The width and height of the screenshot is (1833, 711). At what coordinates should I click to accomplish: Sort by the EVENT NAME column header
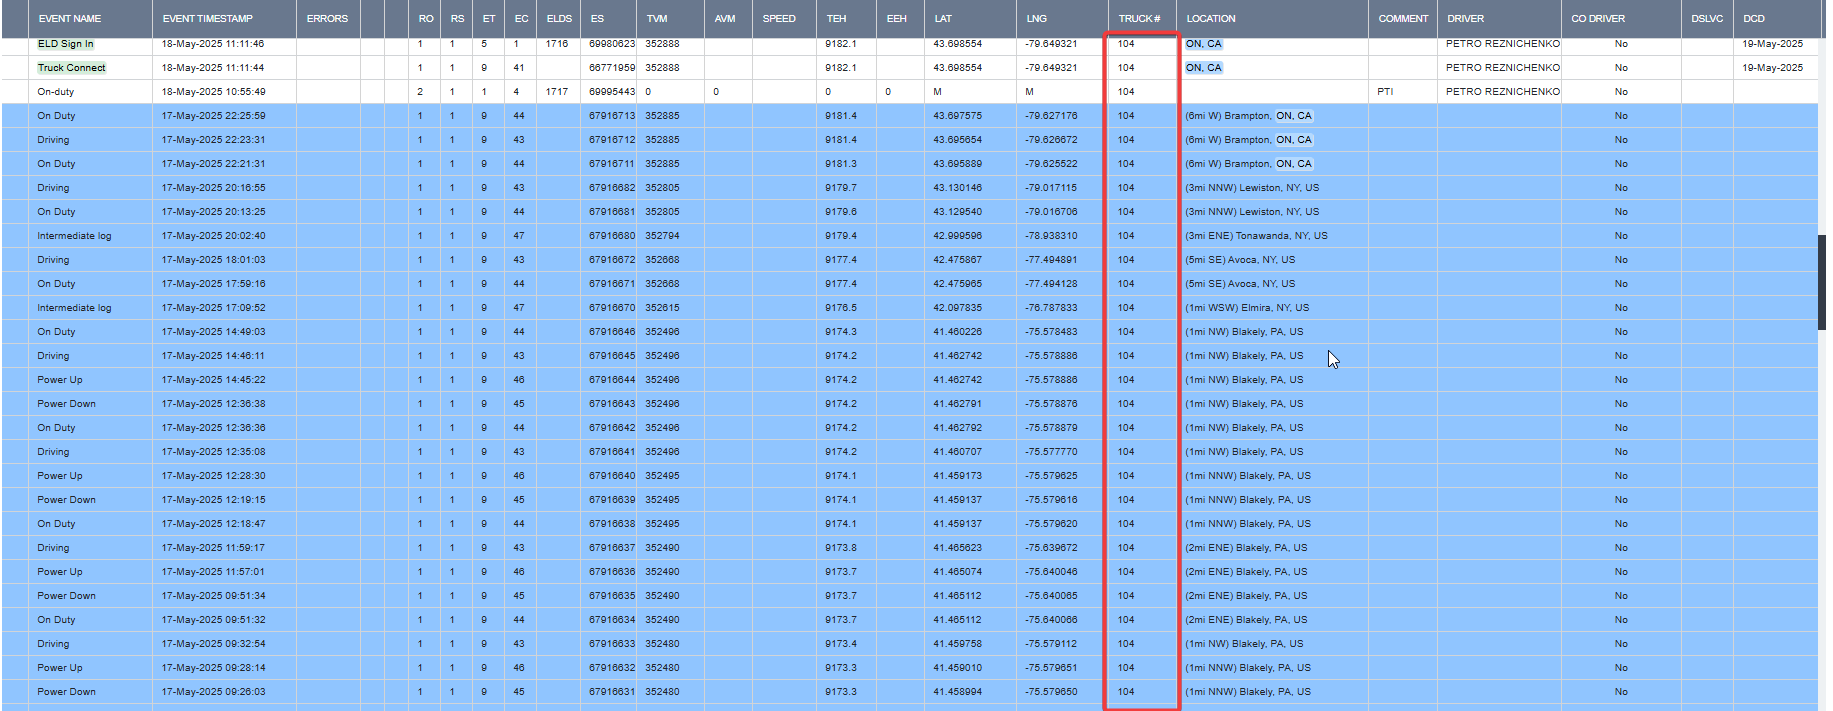click(70, 19)
